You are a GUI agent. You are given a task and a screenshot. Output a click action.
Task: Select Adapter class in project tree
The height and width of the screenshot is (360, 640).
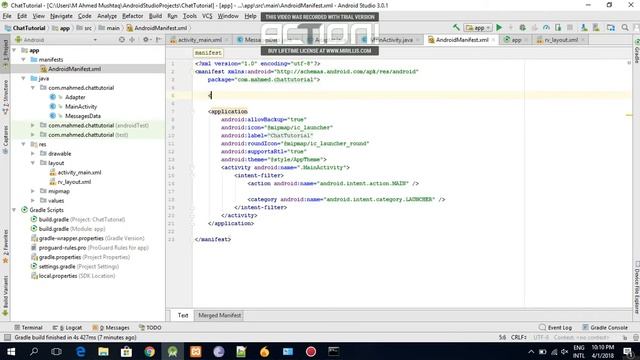[75, 97]
